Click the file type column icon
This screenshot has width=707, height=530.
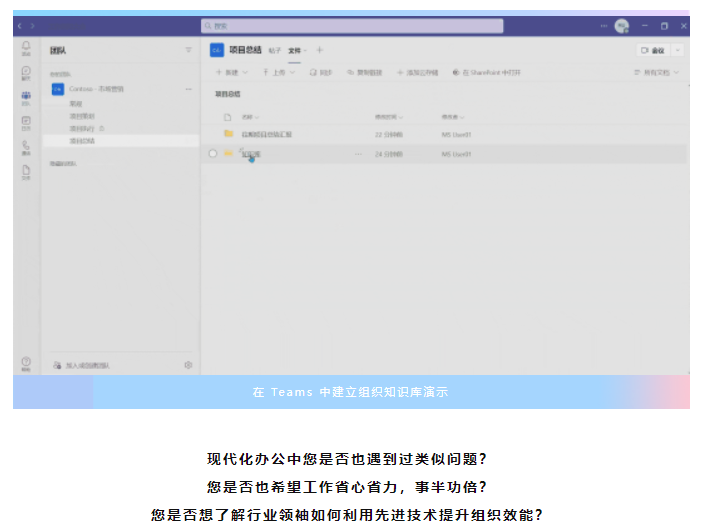click(228, 117)
